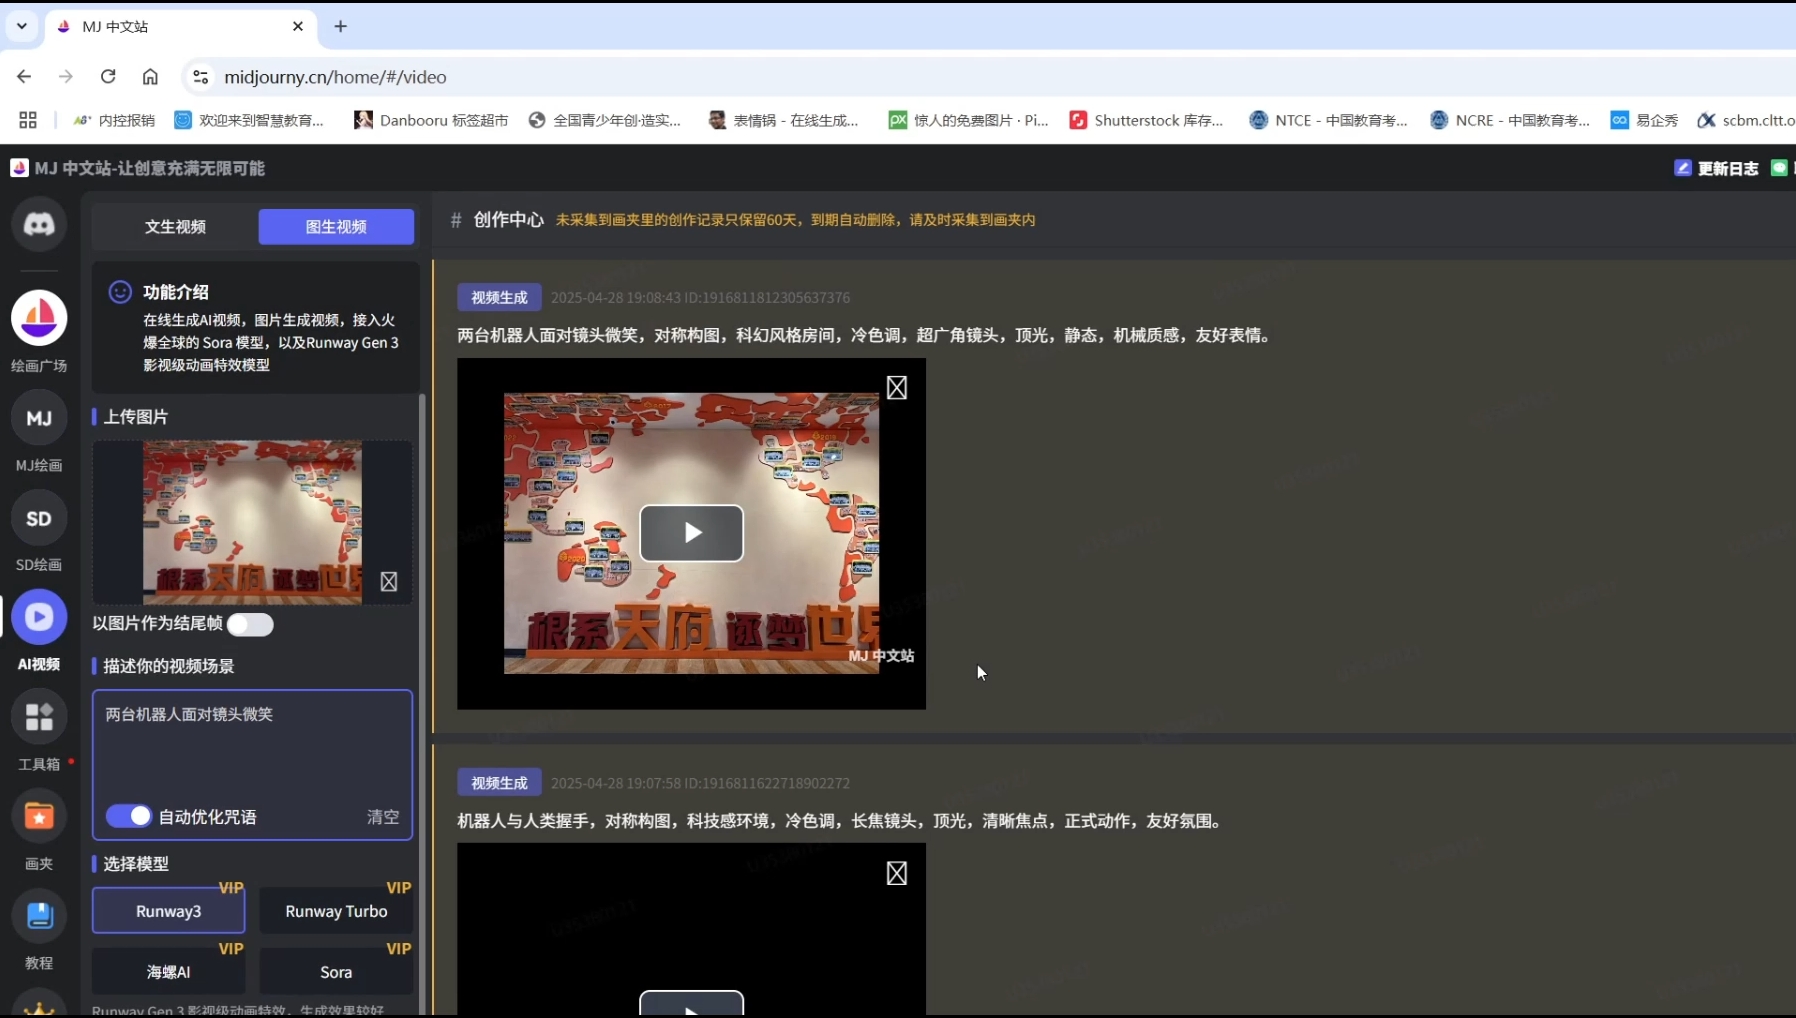
Task: Open the Discord icon in sidebar
Action: (39, 224)
